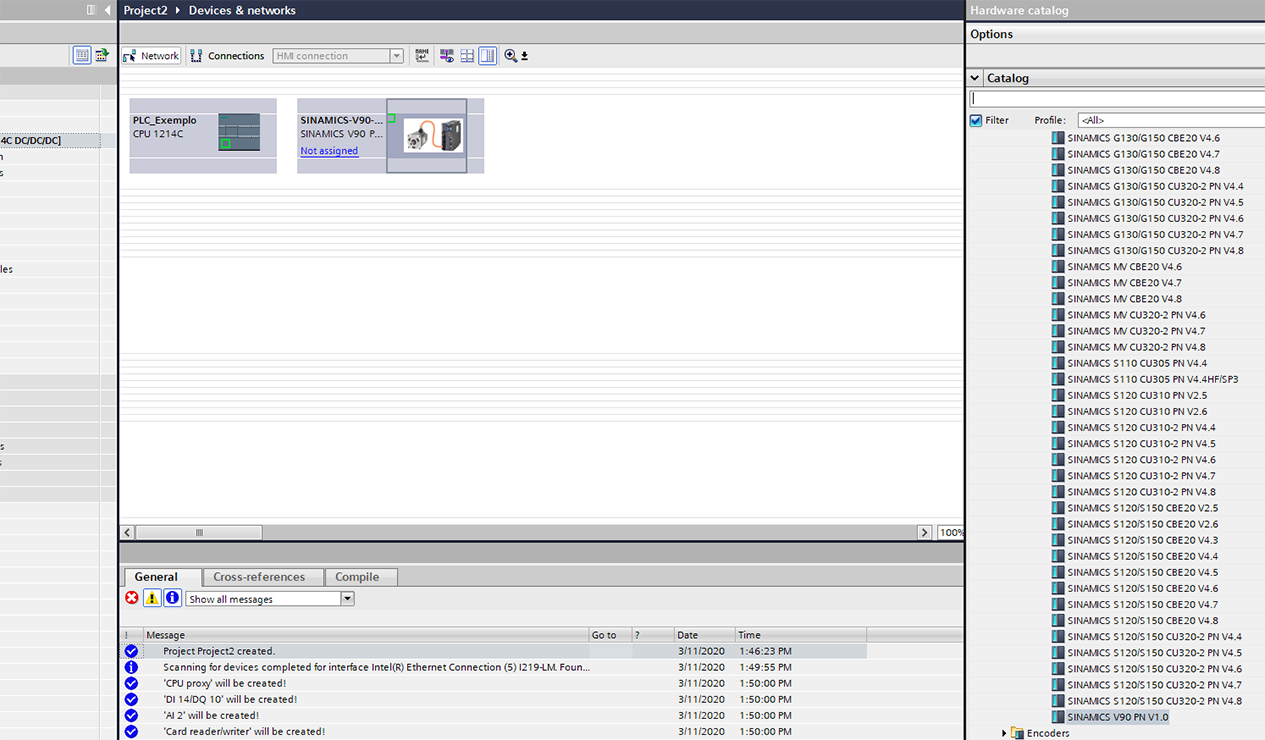Select SINAMICS G130/G150 CBE20 V4.6 entry

tap(1143, 138)
